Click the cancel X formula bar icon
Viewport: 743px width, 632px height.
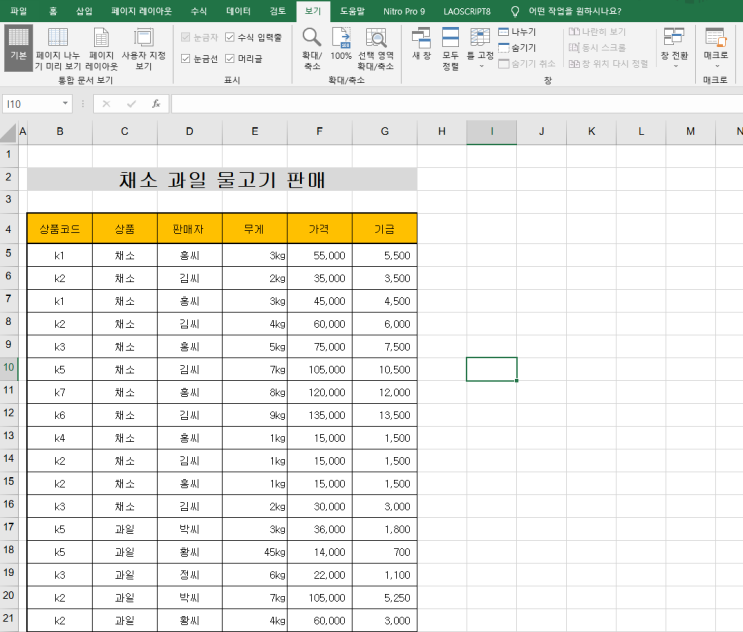click(x=106, y=104)
